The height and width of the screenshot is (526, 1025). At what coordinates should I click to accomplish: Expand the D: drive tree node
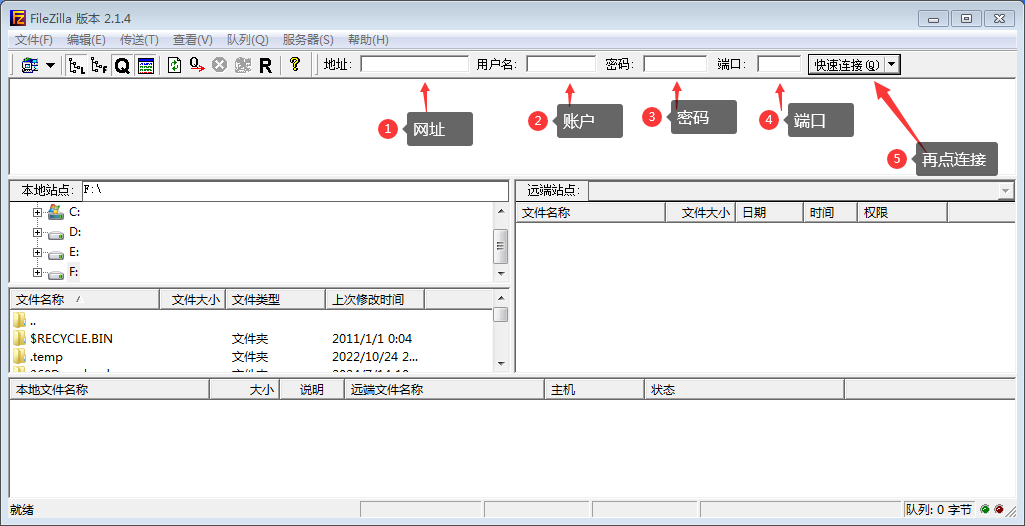(37, 232)
